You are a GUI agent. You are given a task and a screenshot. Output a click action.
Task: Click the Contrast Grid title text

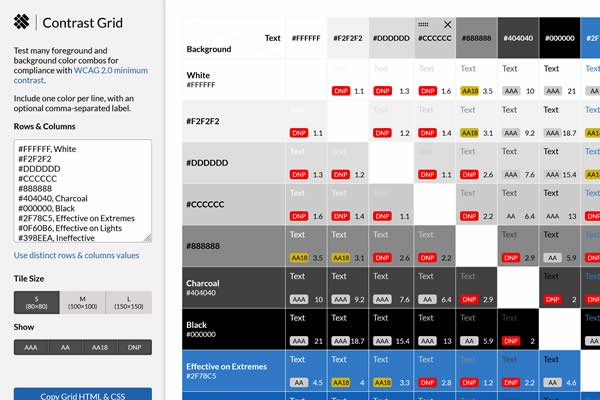click(x=83, y=23)
